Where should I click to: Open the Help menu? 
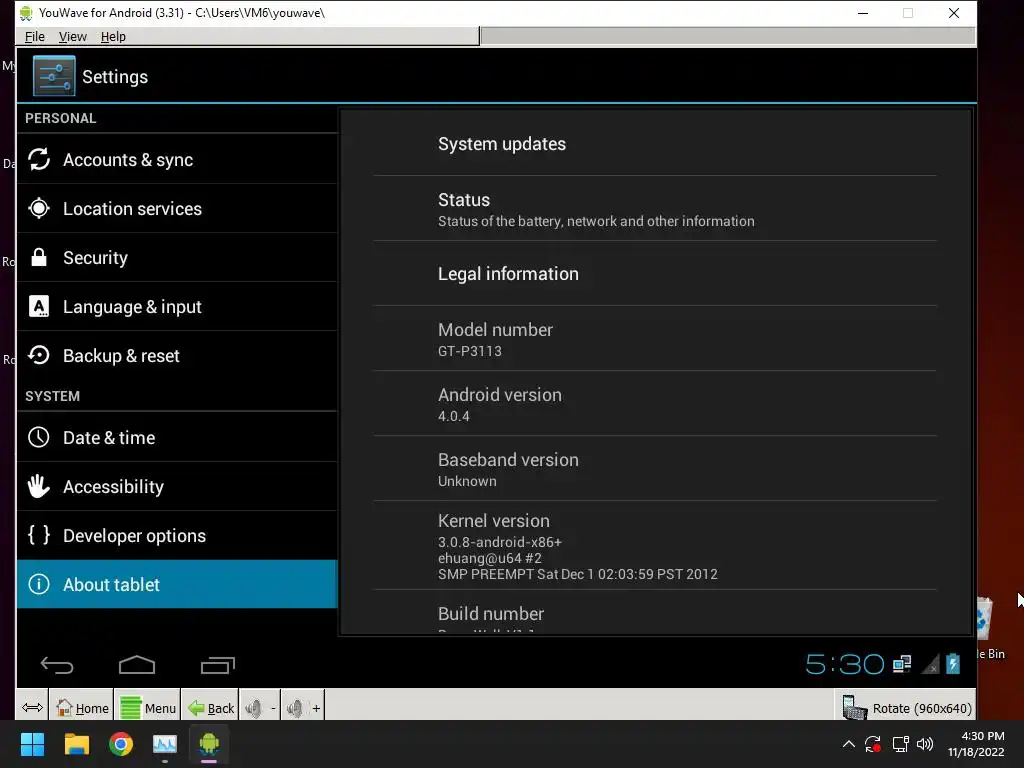(113, 37)
